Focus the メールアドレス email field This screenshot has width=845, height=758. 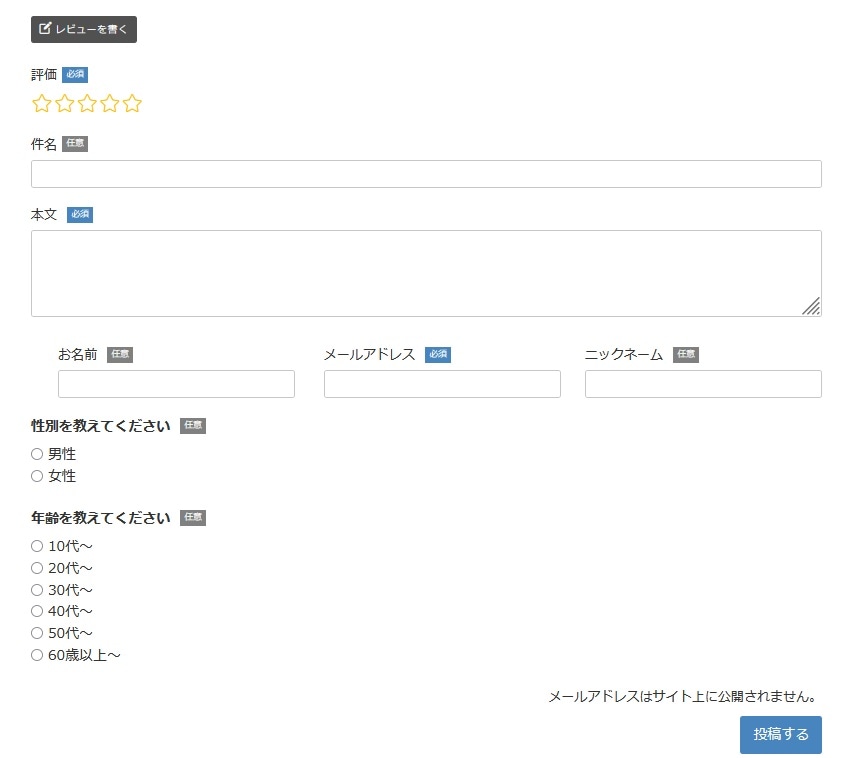[442, 384]
